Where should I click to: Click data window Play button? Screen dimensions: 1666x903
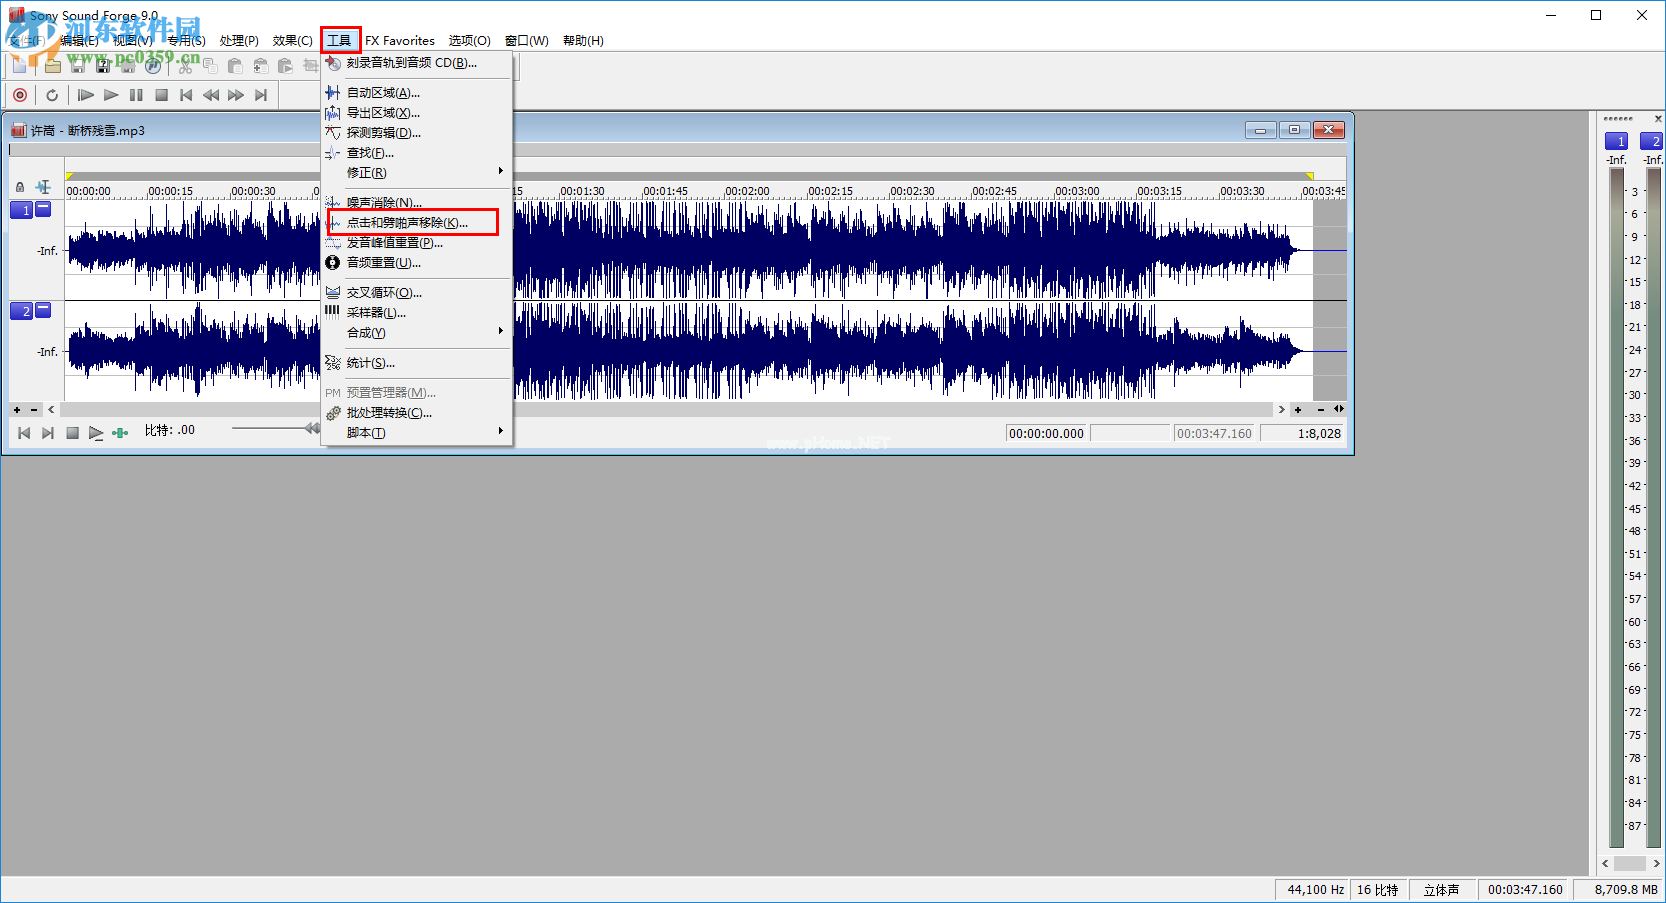(x=96, y=433)
